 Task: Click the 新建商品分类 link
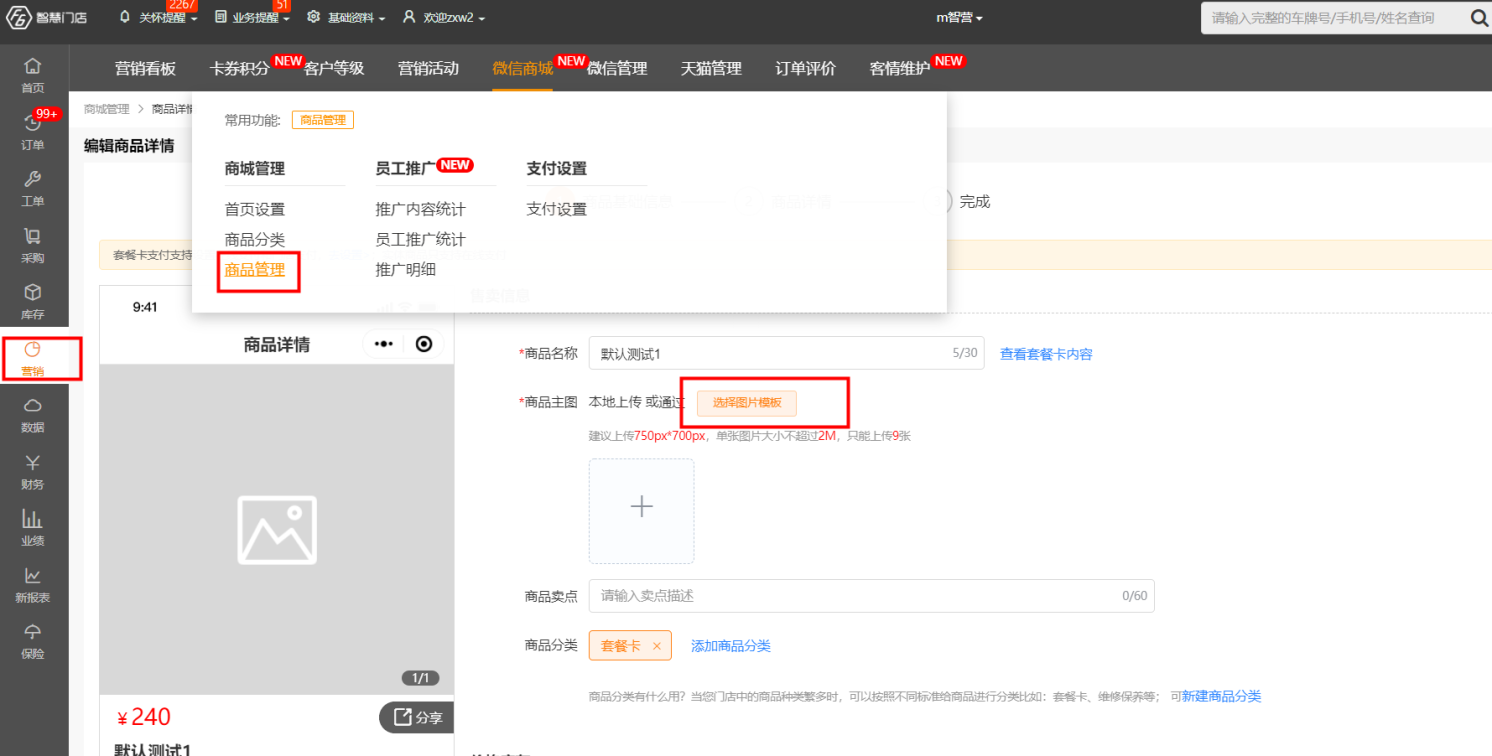(x=1221, y=696)
